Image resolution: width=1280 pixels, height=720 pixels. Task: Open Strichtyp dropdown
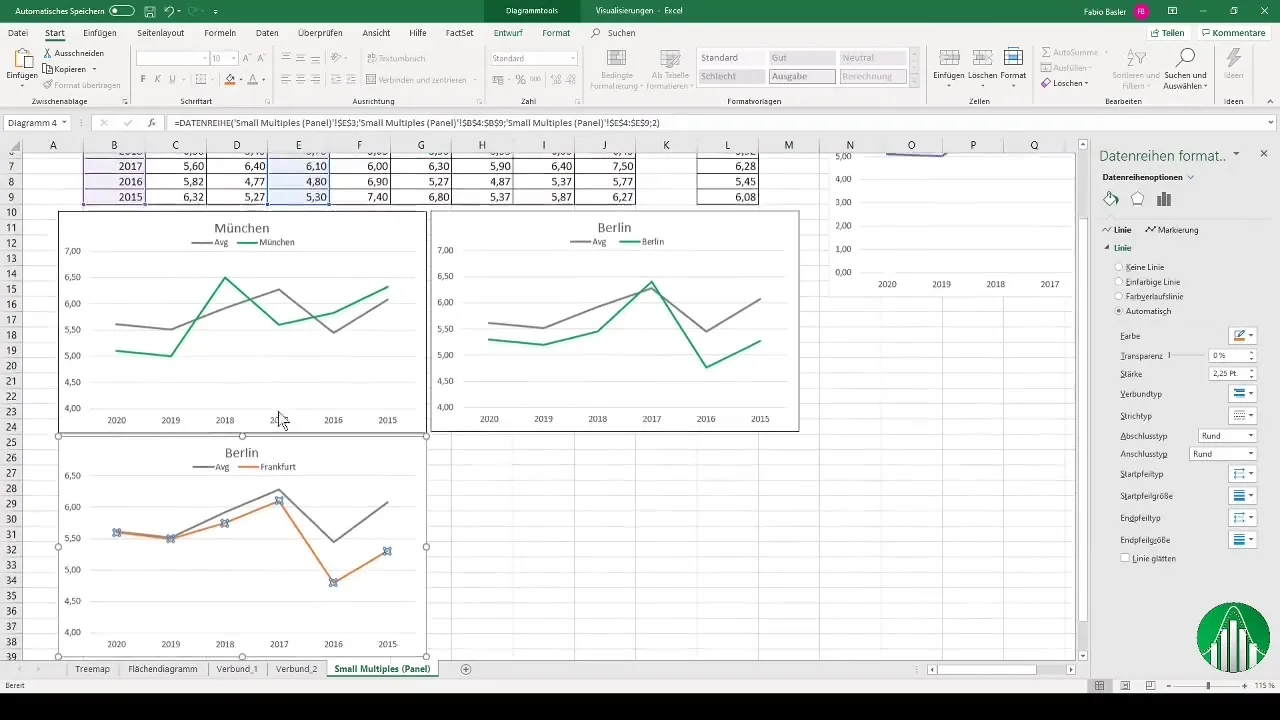pos(1242,415)
